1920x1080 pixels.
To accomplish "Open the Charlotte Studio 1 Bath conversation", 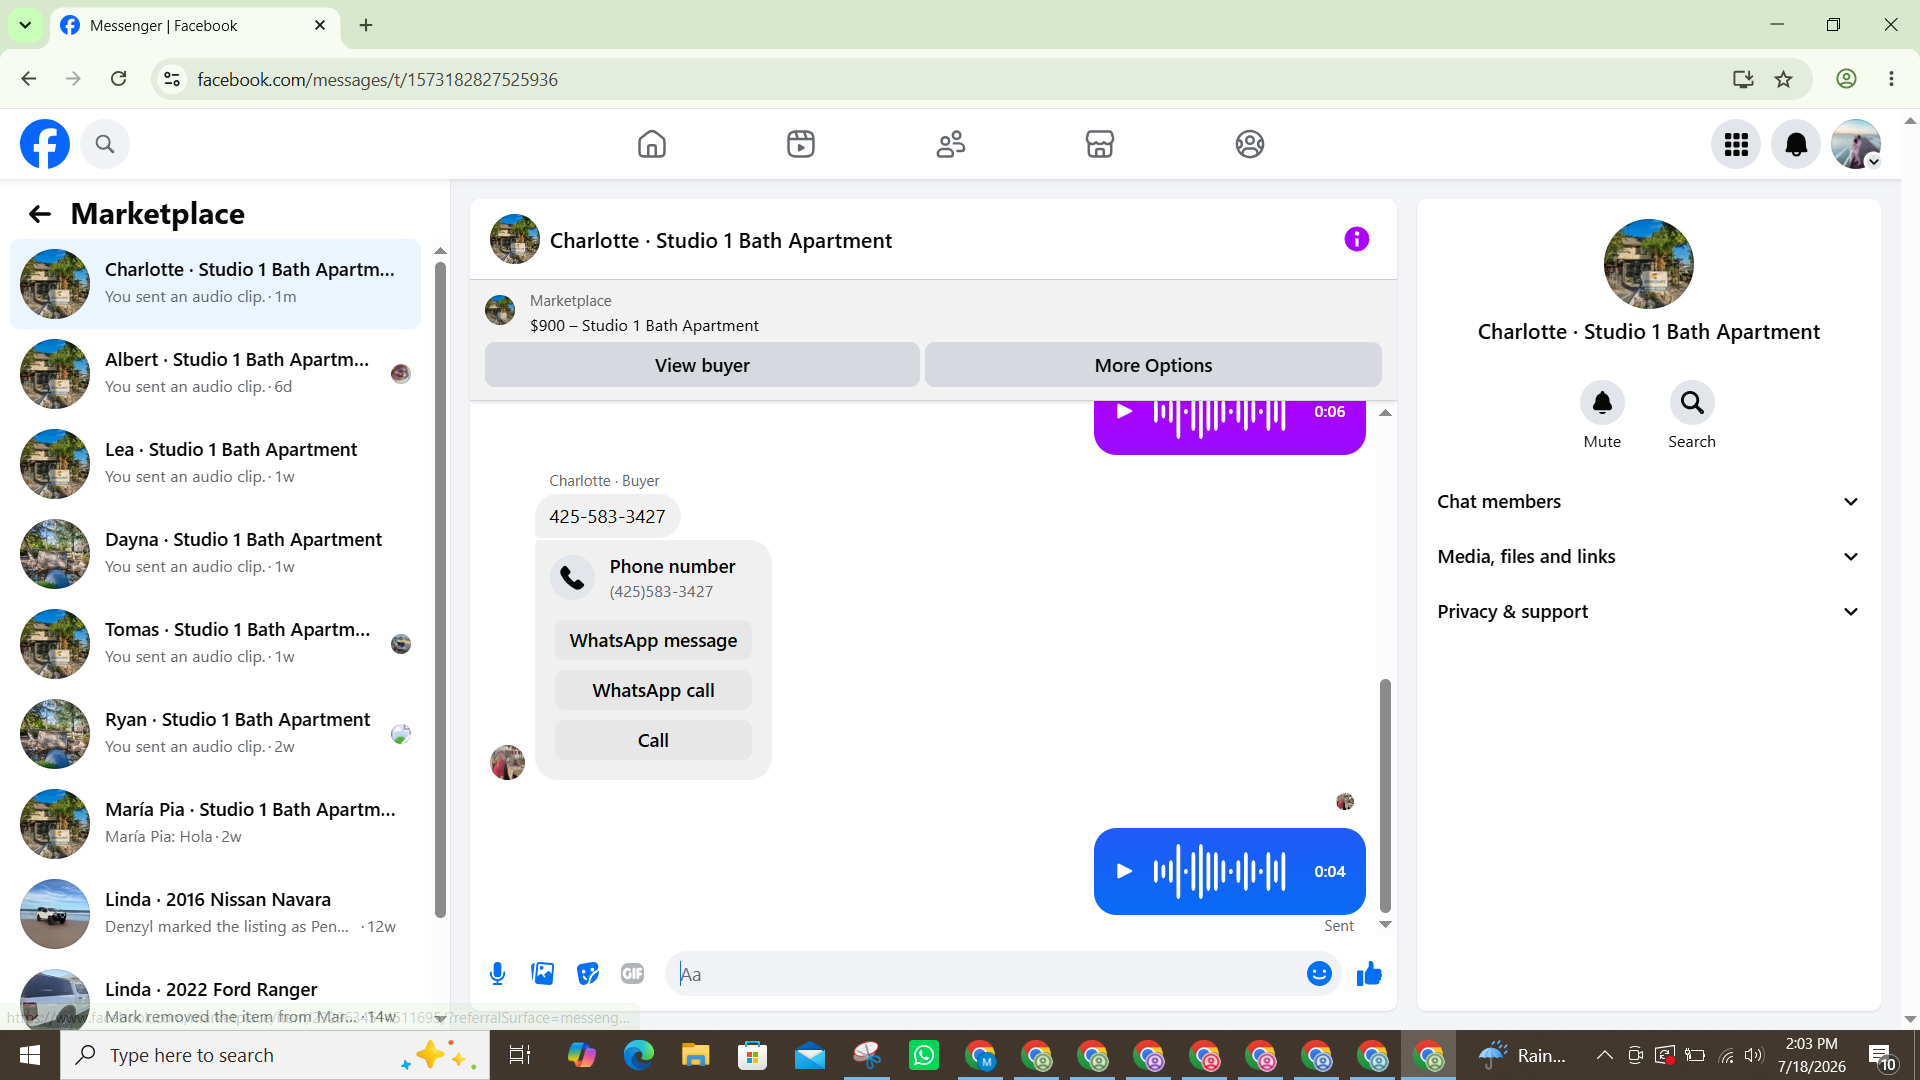I will click(215, 283).
